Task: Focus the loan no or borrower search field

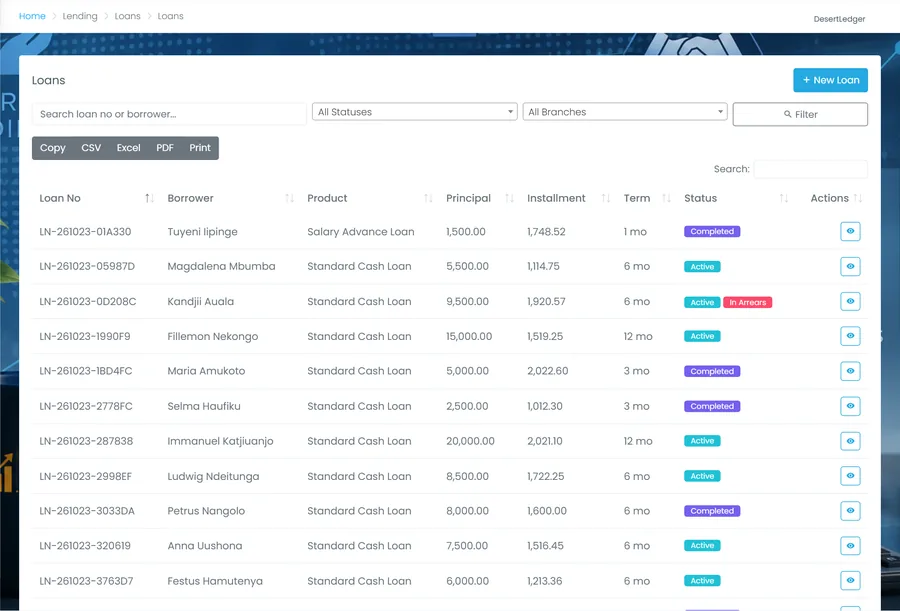Action: tap(169, 114)
